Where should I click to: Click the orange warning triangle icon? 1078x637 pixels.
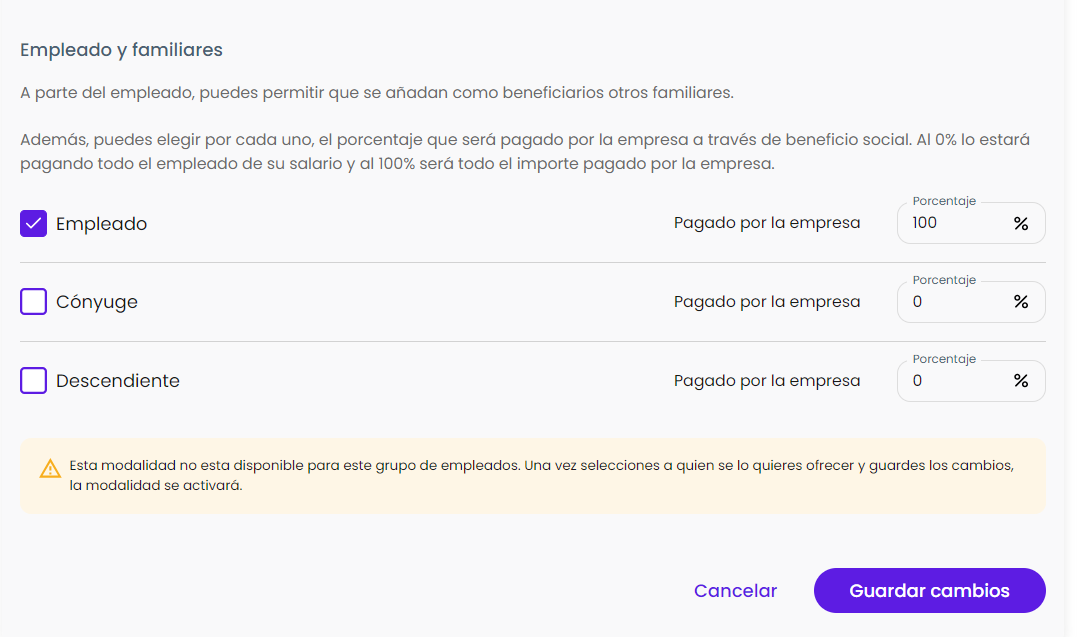tap(50, 468)
